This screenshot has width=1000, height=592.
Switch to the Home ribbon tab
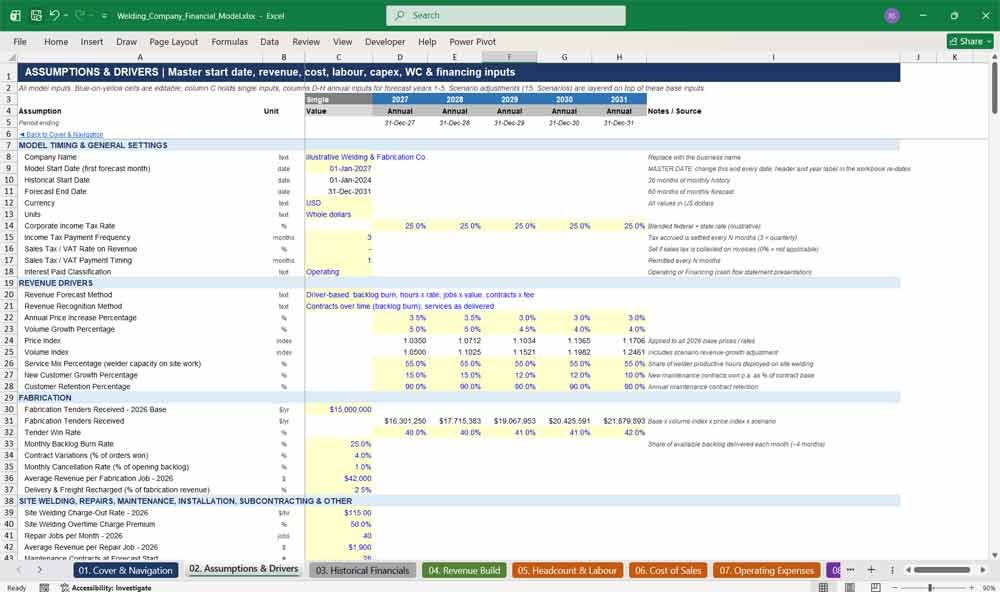[x=55, y=41]
